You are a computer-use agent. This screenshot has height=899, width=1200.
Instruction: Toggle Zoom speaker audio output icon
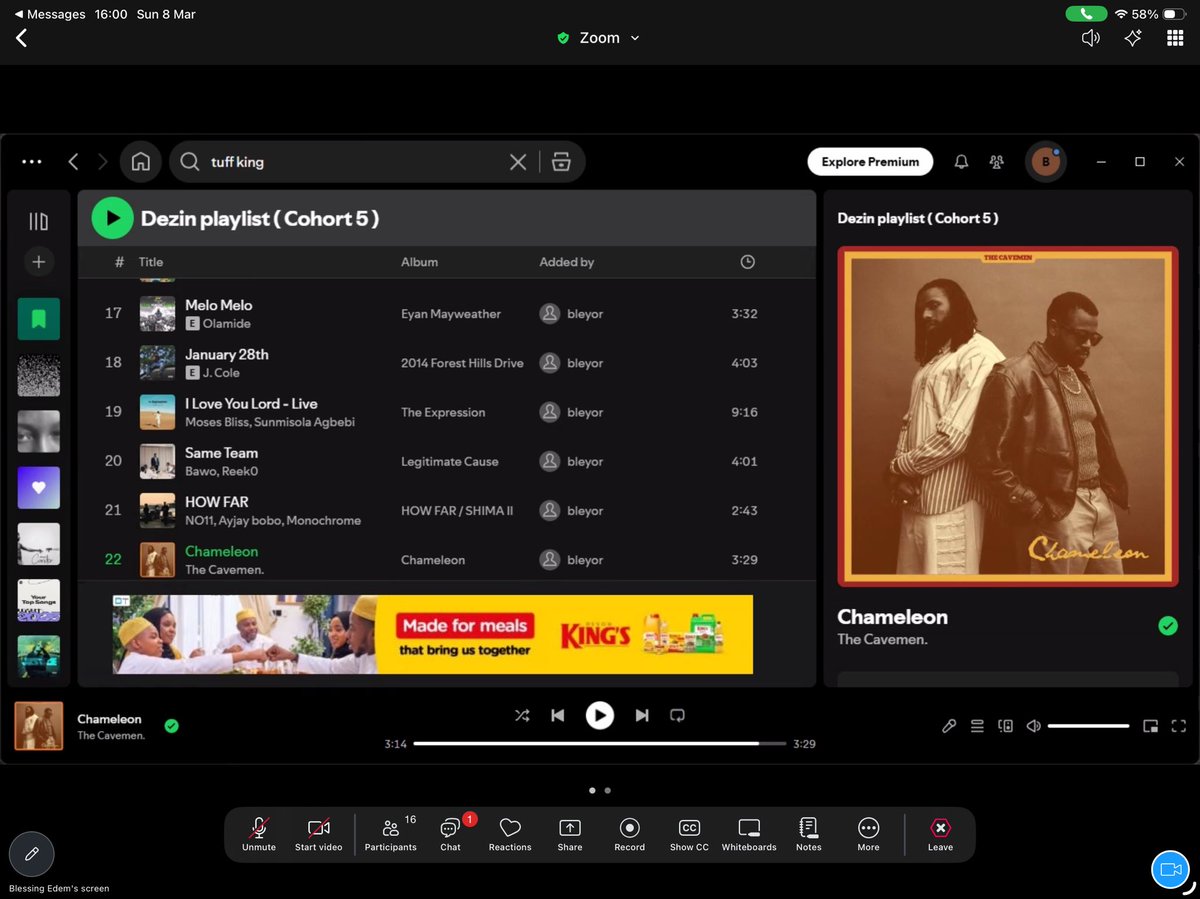(1091, 38)
